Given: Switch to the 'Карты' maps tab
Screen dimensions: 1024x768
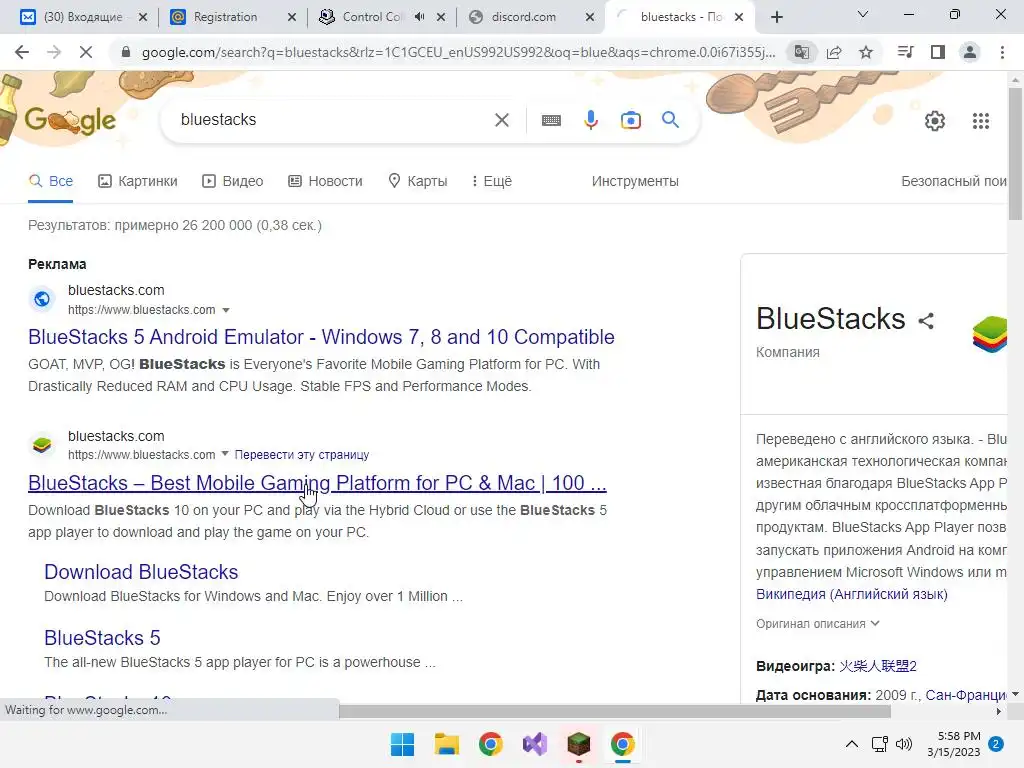Looking at the screenshot, I should click(417, 181).
